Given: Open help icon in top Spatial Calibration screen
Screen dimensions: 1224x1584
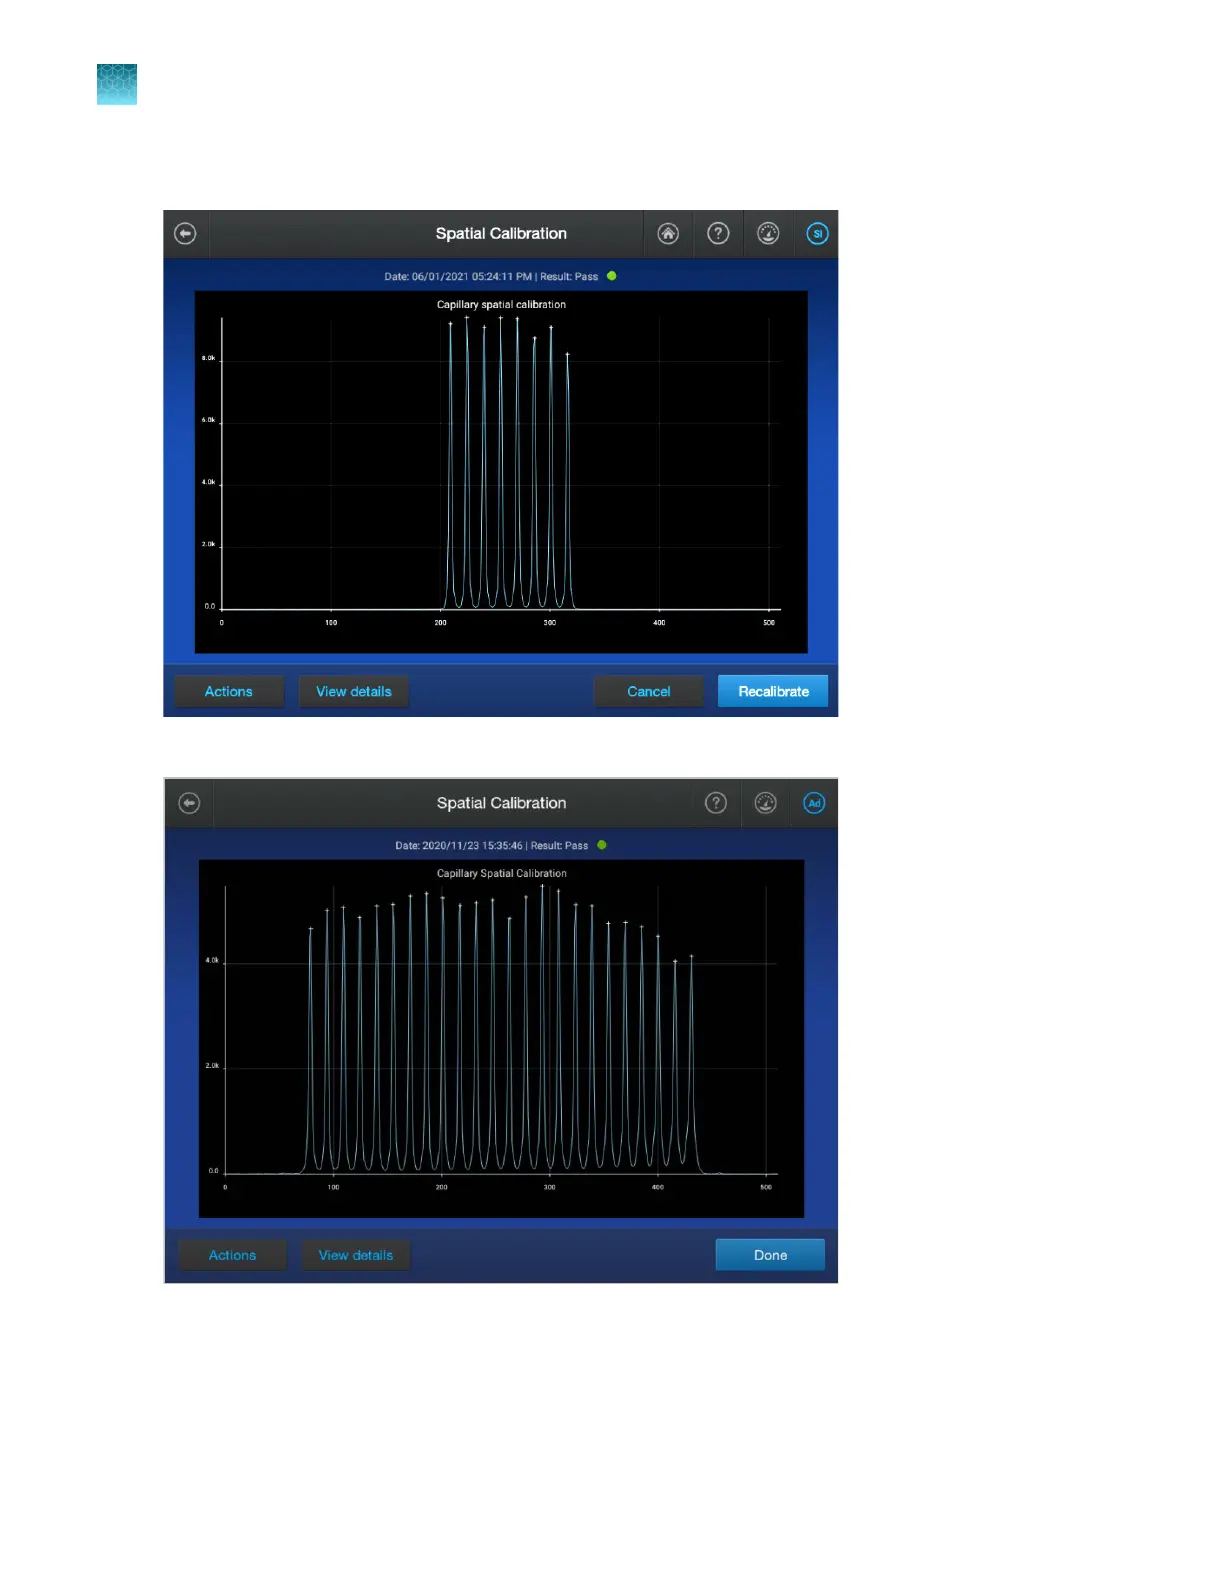Looking at the screenshot, I should 718,233.
